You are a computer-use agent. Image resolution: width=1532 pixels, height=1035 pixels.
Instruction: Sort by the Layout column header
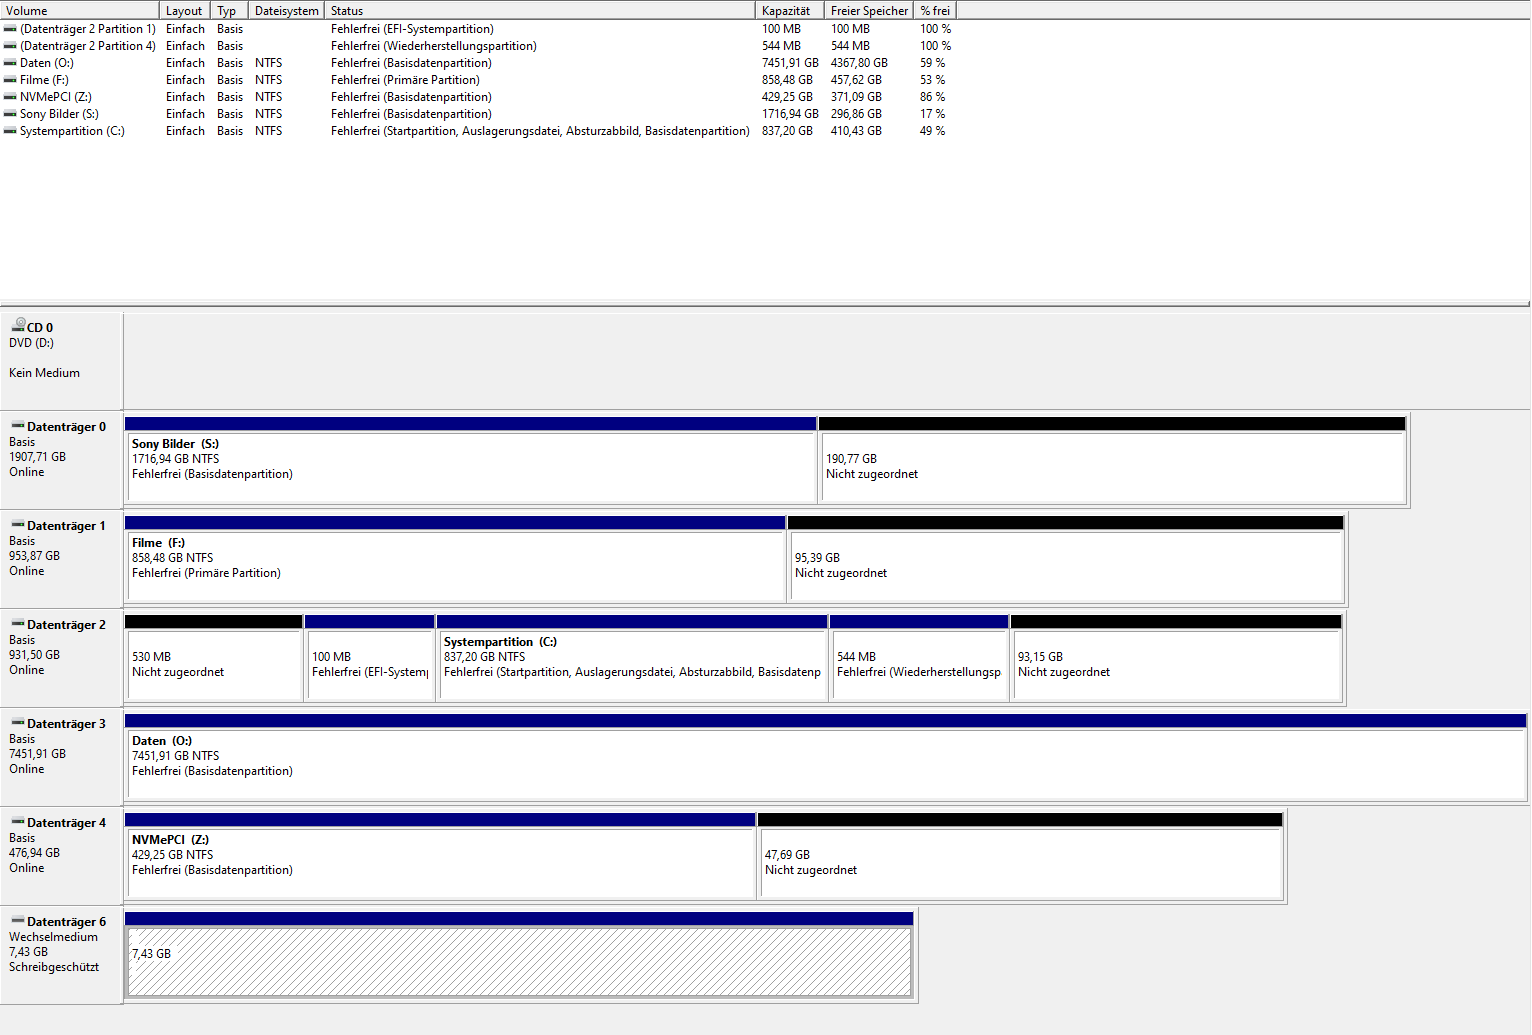coord(186,10)
